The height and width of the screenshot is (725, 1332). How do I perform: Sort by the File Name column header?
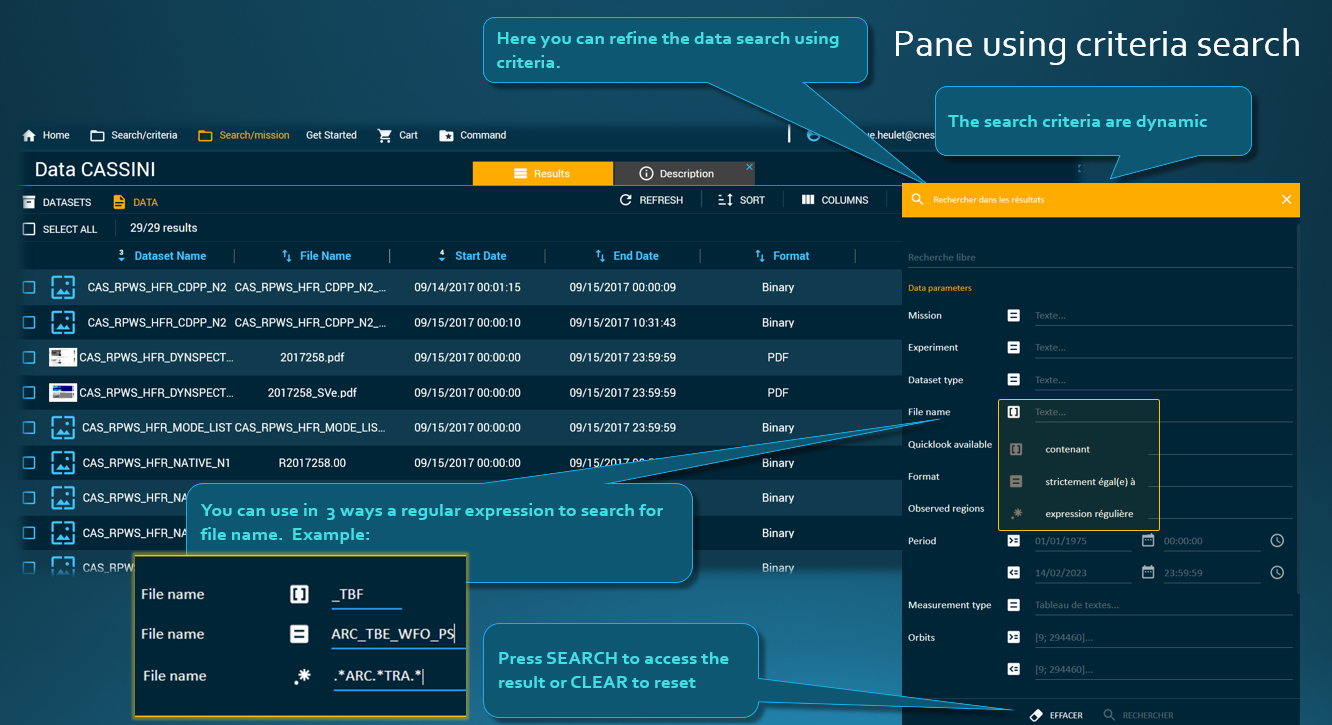tap(325, 256)
